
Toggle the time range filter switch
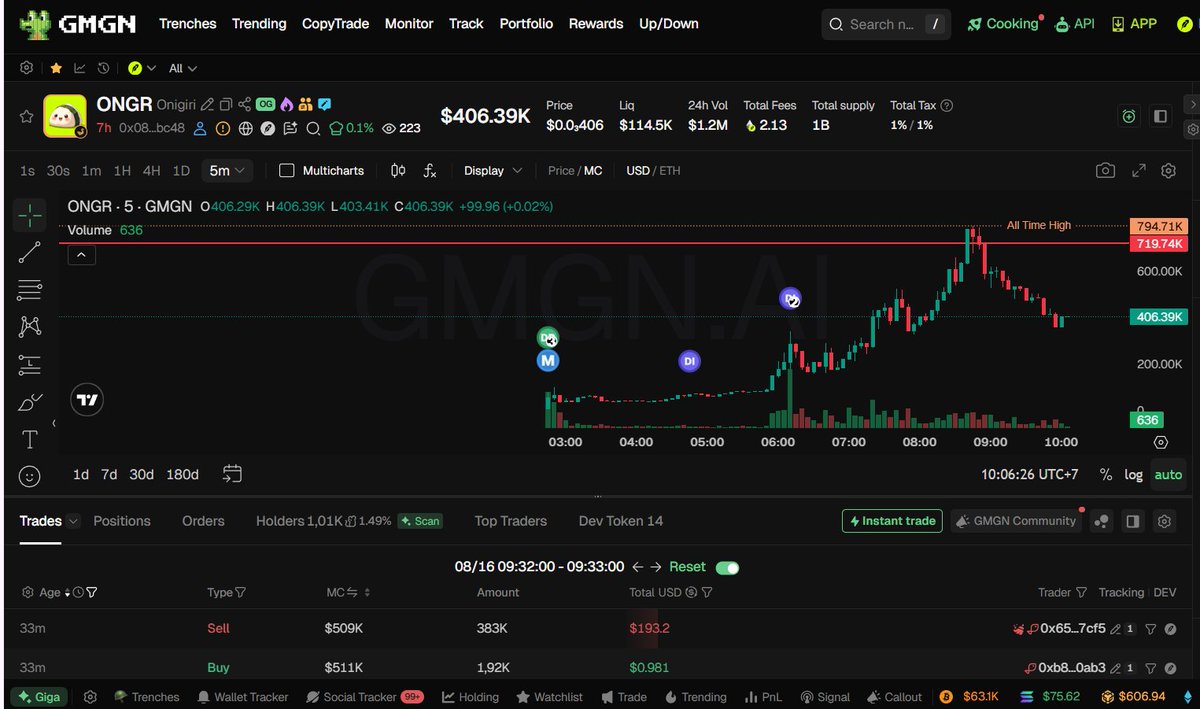(727, 567)
